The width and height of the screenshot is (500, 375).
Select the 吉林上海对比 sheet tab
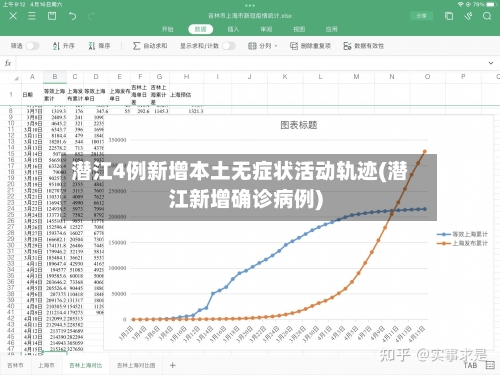pyautogui.click(x=86, y=365)
